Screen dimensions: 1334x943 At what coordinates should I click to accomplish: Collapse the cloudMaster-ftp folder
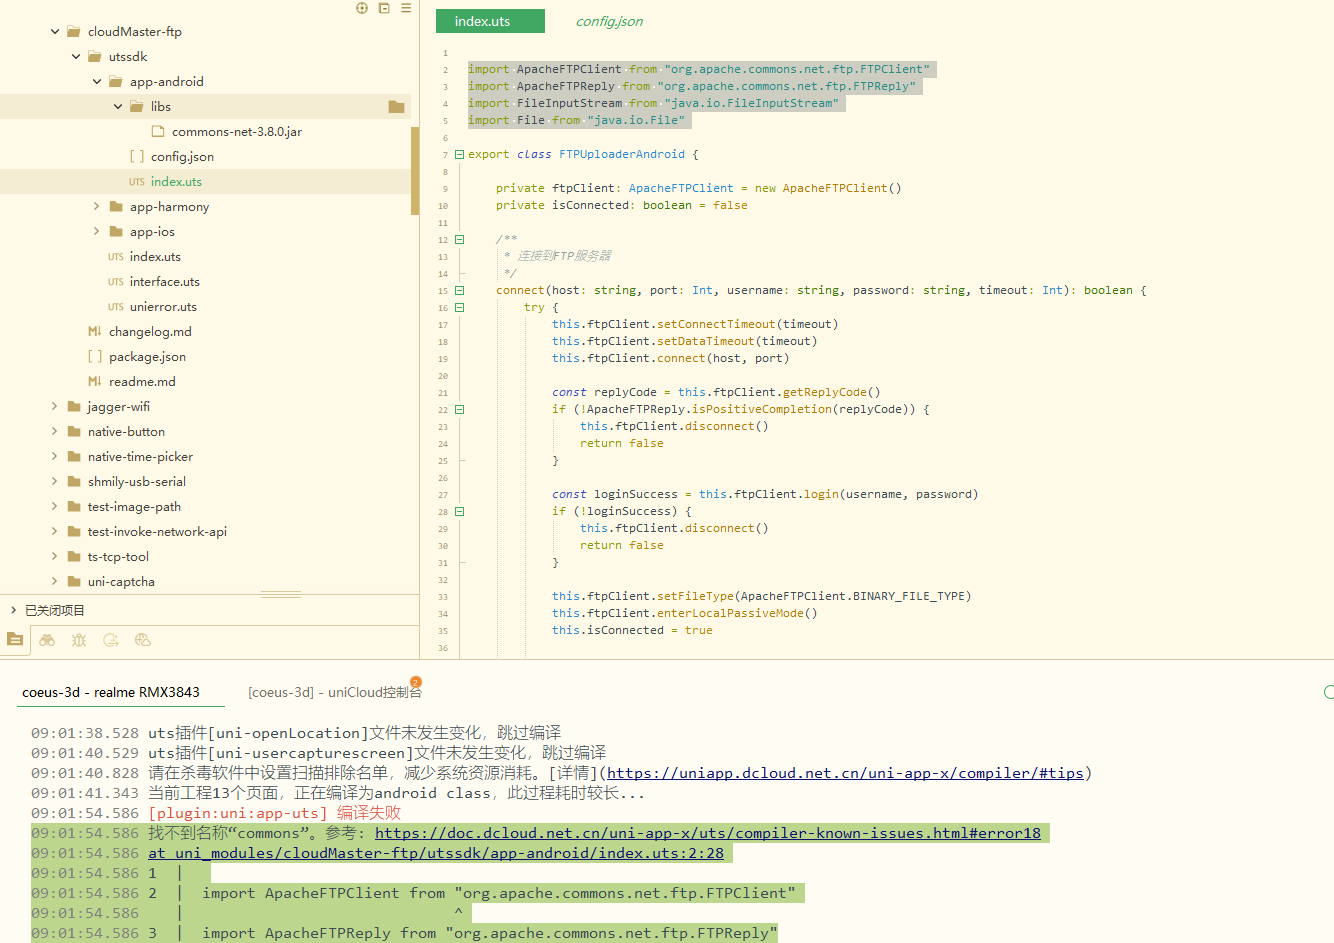[55, 32]
